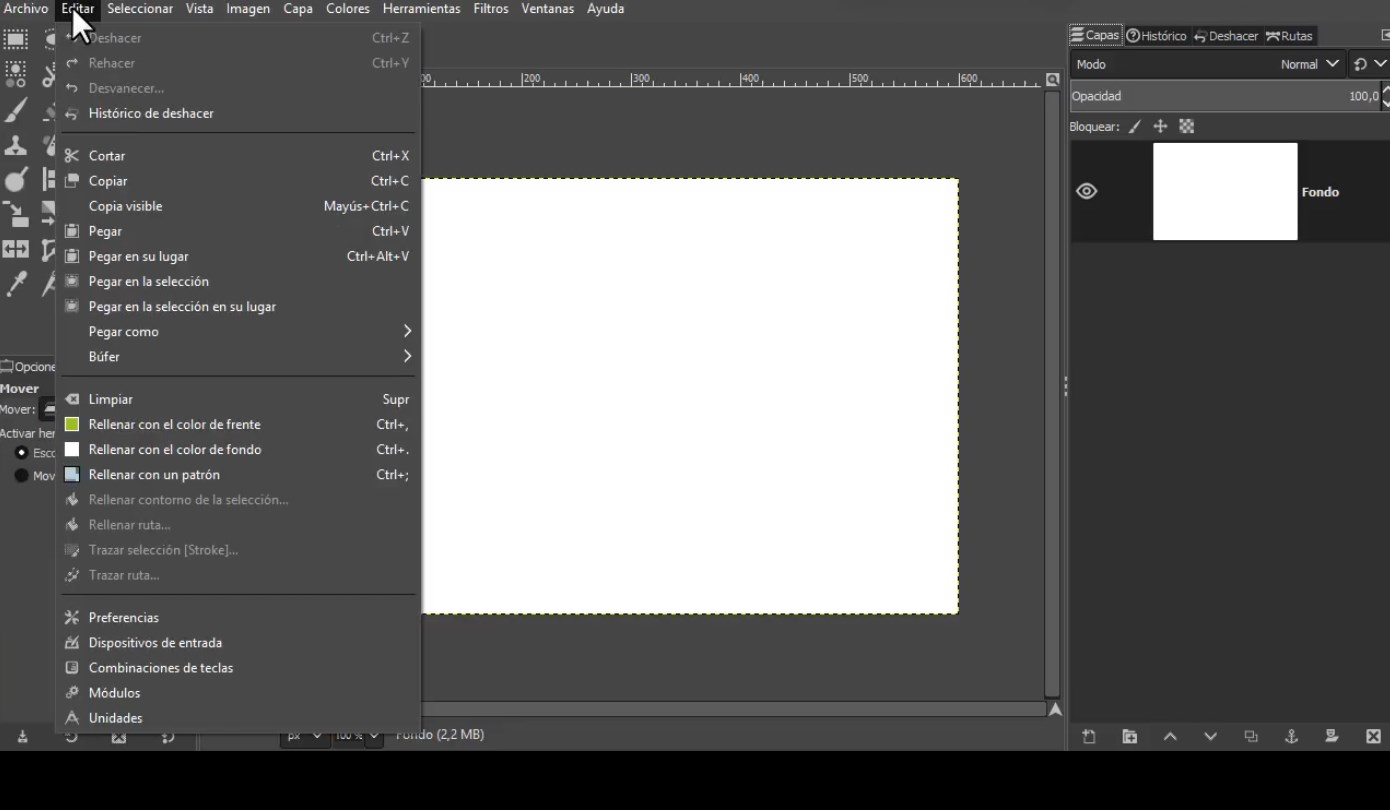This screenshot has width=1390, height=810.
Task: Open the Ayuda menu
Action: (x=605, y=9)
